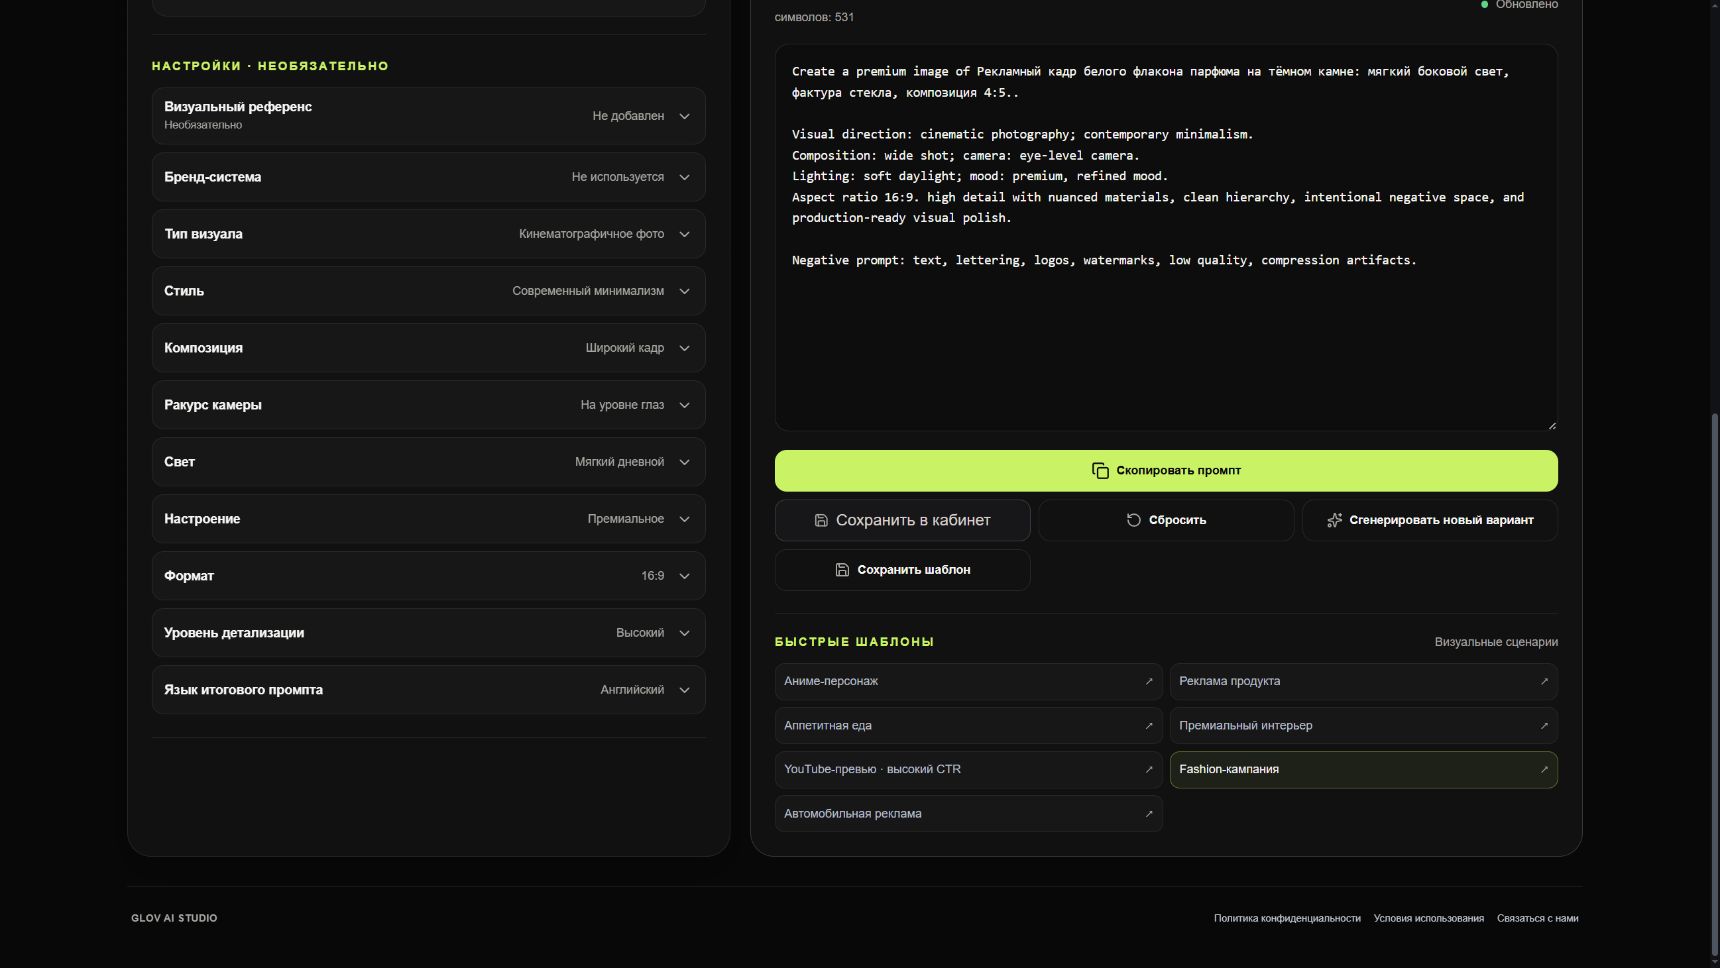1720x968 pixels.
Task: Click inside the generated prompt text area
Action: [x=1166, y=238]
